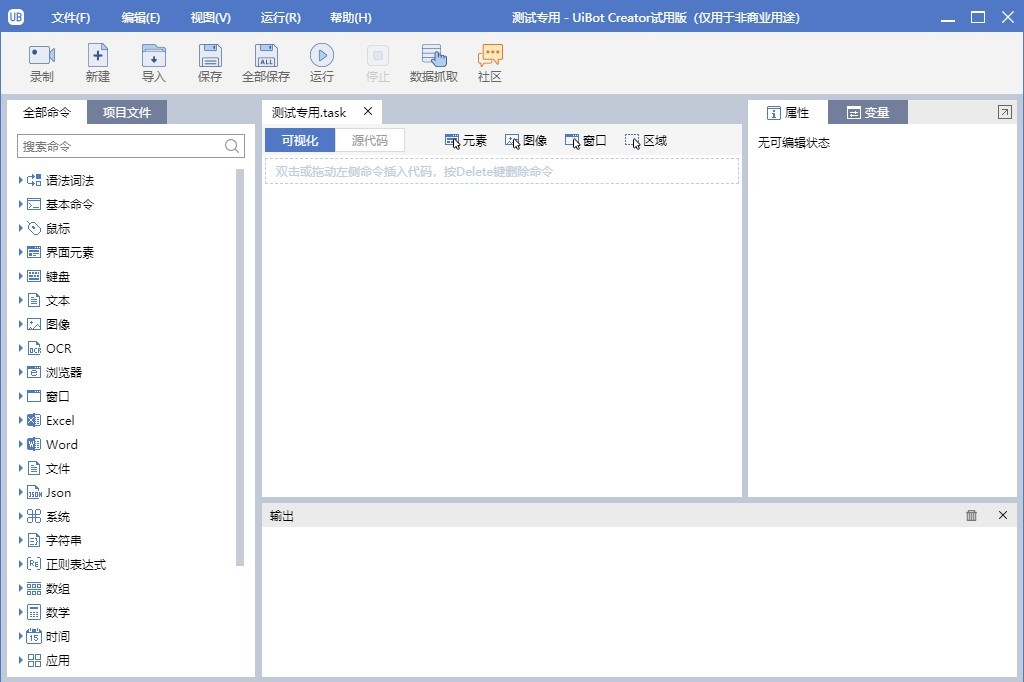This screenshot has width=1024, height=682.
Task: Open the 变量 variables tab
Action: click(868, 112)
